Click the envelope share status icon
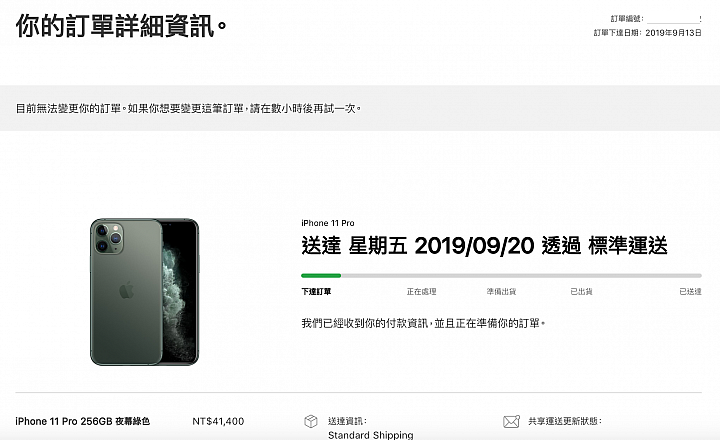720x440 pixels. (511, 421)
